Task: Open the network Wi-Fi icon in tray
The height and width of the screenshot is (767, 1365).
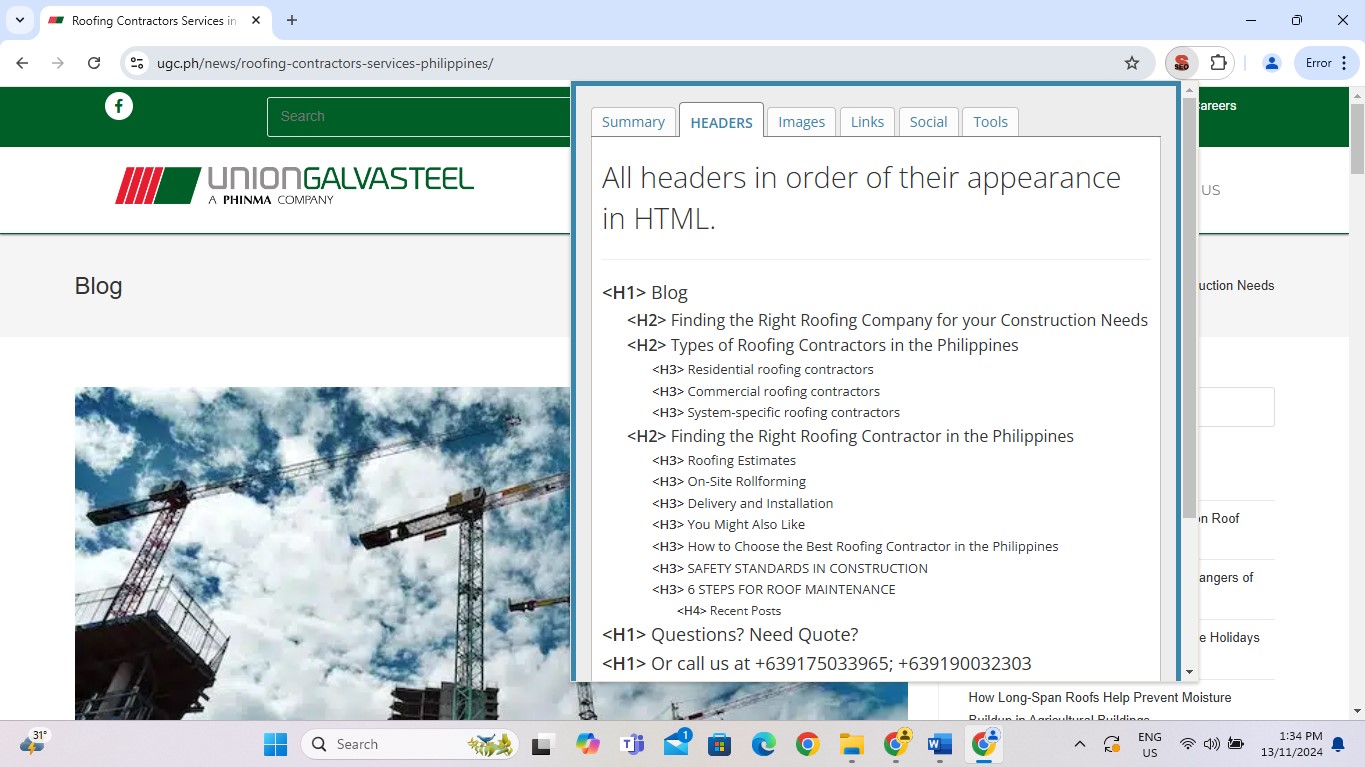Action: click(x=1188, y=744)
